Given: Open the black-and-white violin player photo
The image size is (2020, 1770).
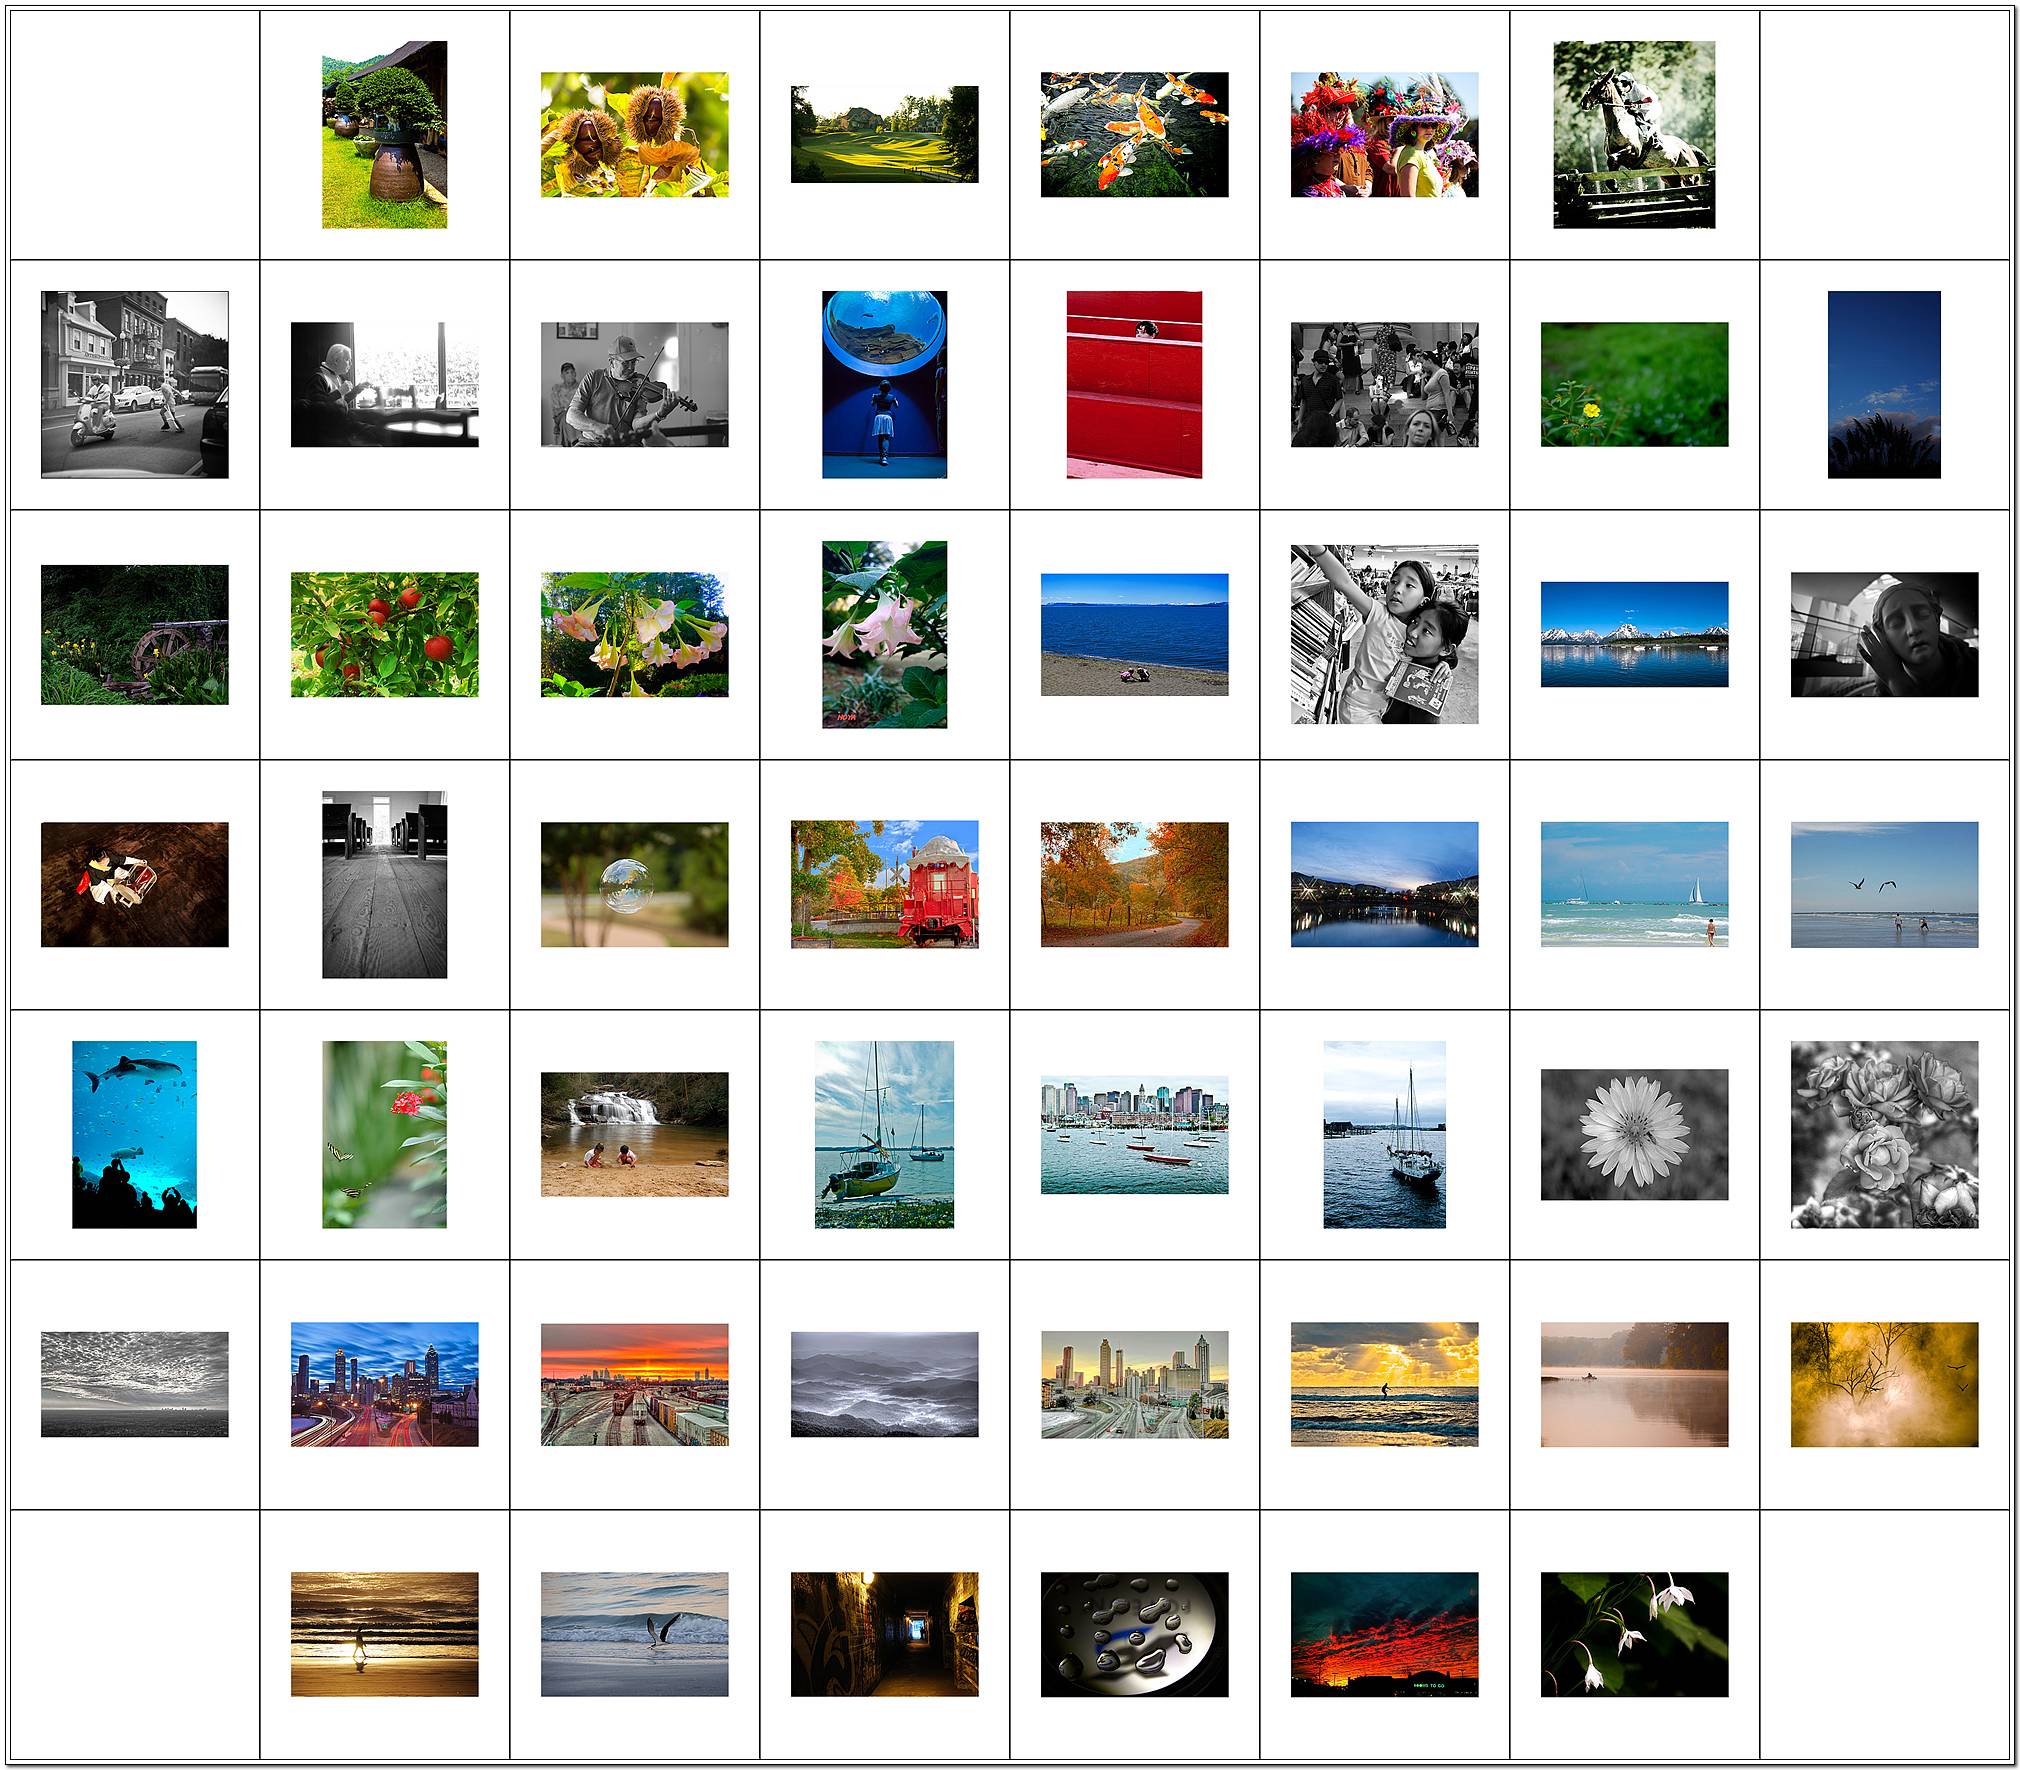Looking at the screenshot, I should [x=634, y=384].
